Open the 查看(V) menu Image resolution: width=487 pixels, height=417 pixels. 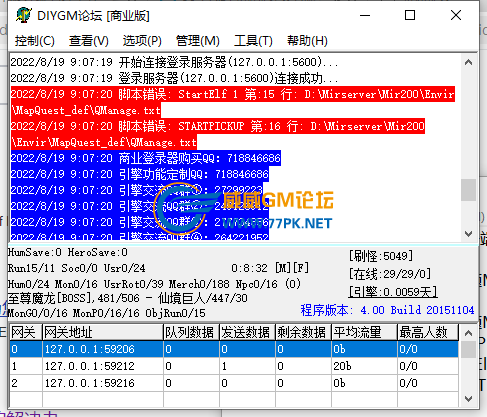tap(89, 41)
